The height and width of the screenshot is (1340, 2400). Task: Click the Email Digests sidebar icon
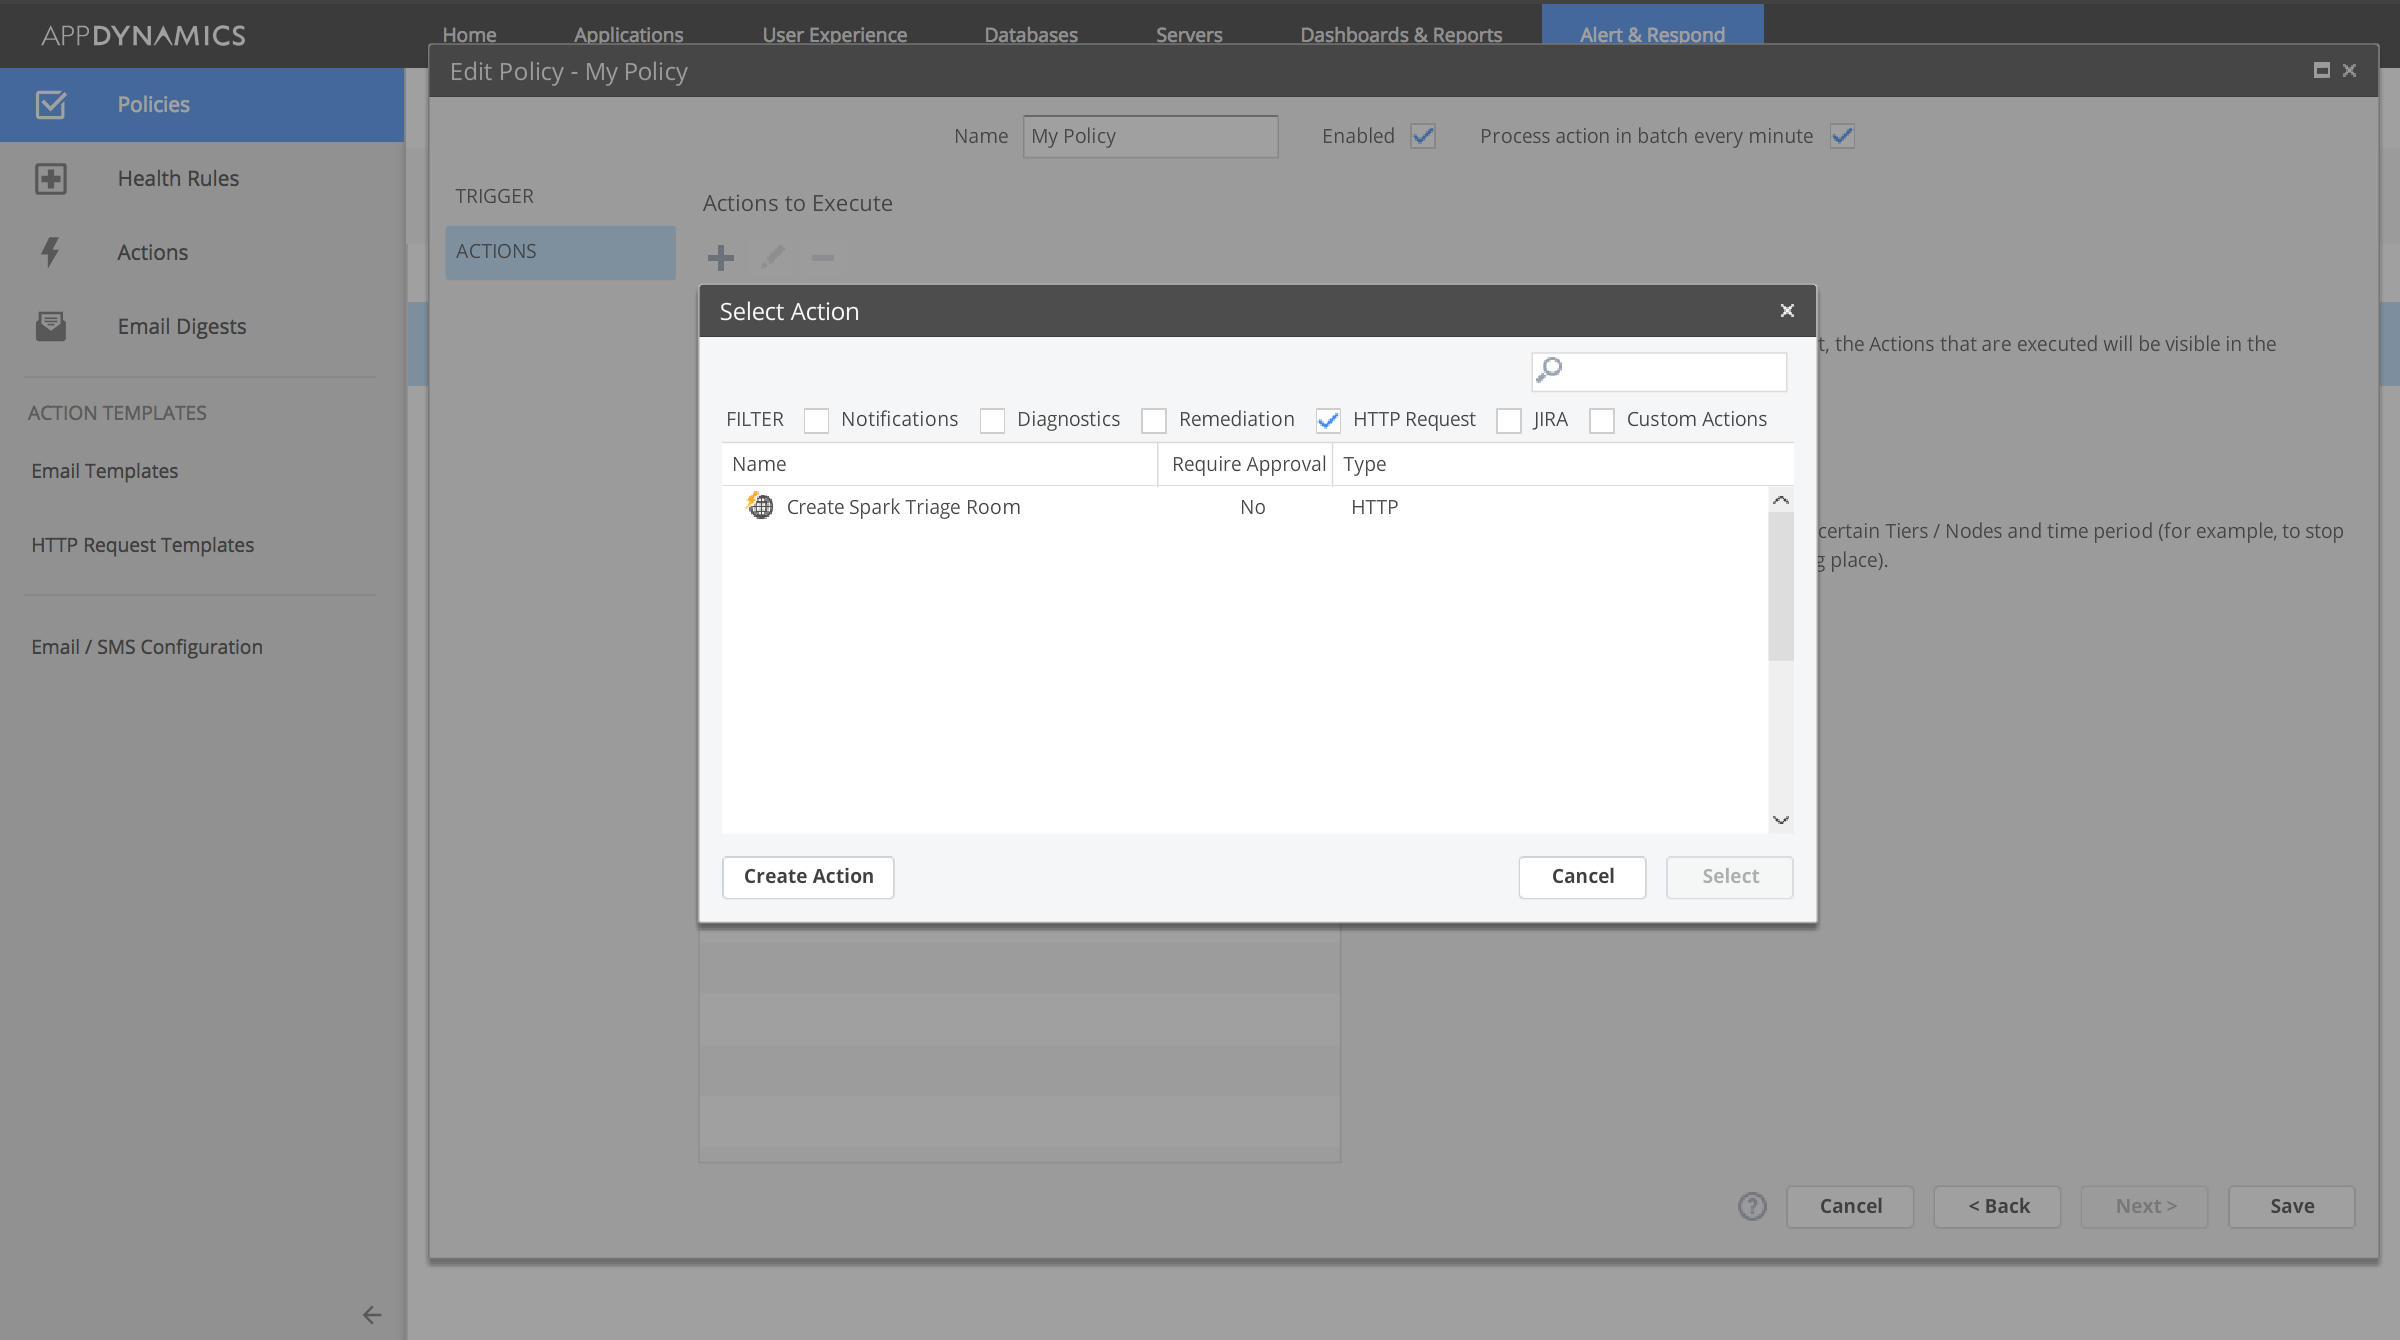point(51,325)
